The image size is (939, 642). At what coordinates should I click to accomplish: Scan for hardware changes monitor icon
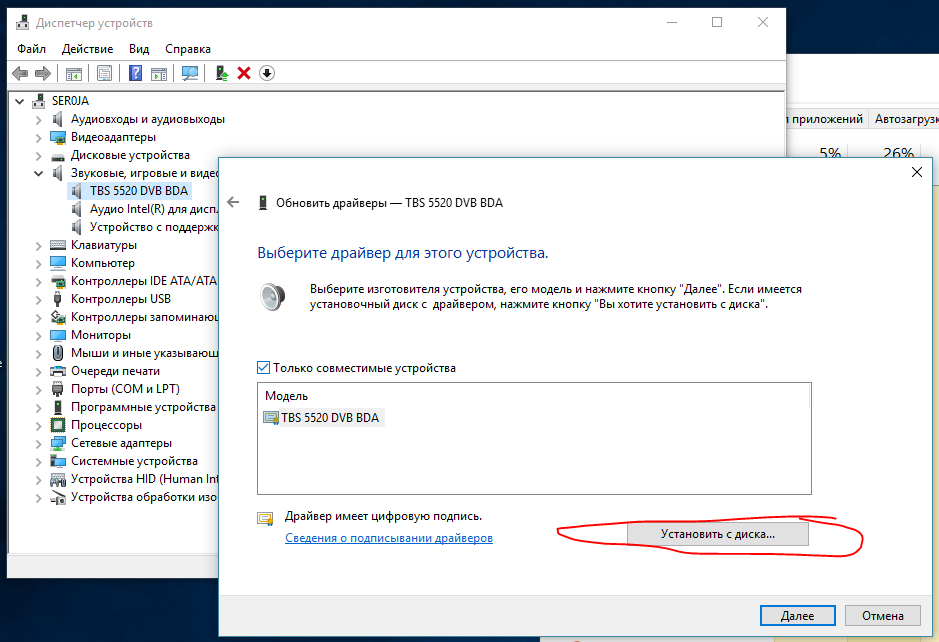point(190,73)
